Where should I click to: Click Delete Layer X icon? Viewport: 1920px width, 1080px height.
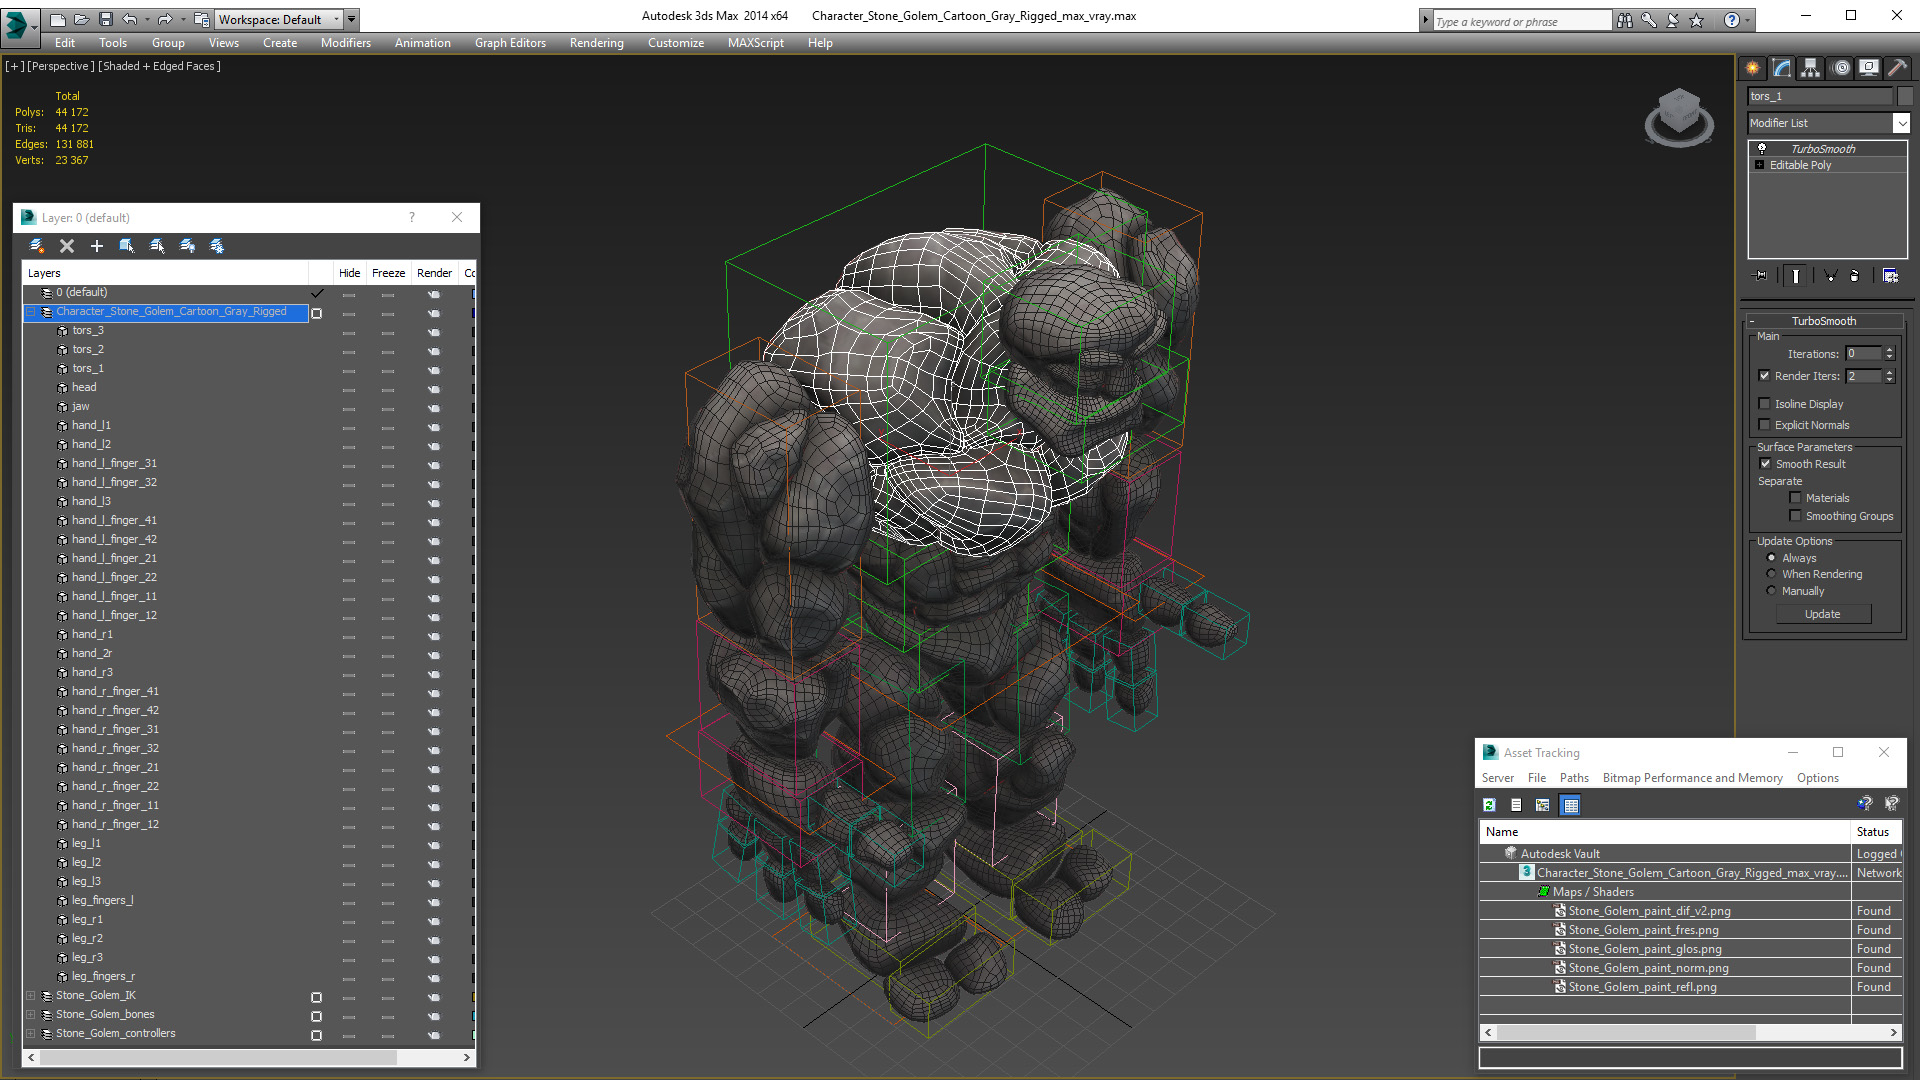tap(67, 246)
